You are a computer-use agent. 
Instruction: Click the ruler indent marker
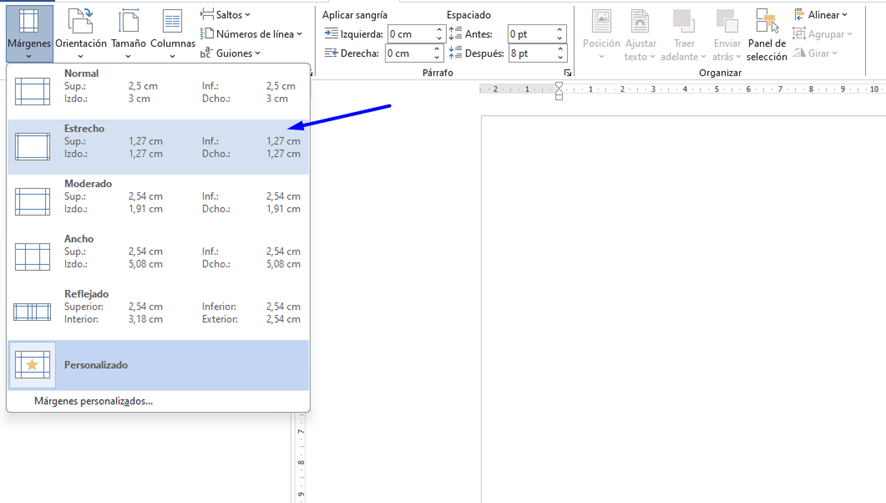point(559,90)
